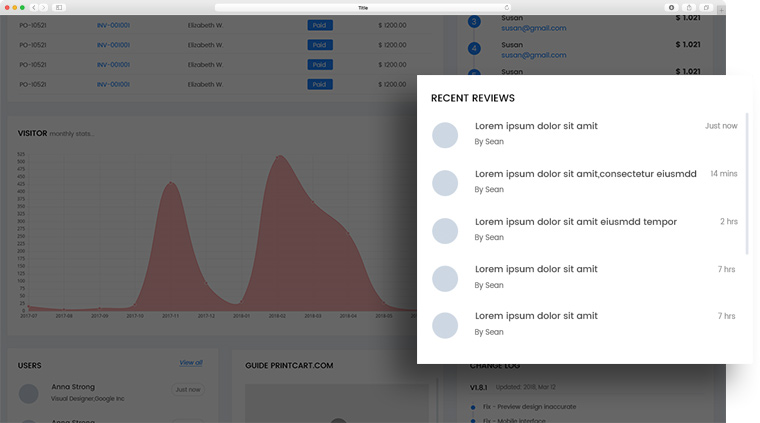Screen dimensions: 760x423
Task: Open the first INV-001001 invoice link
Action: point(113,25)
